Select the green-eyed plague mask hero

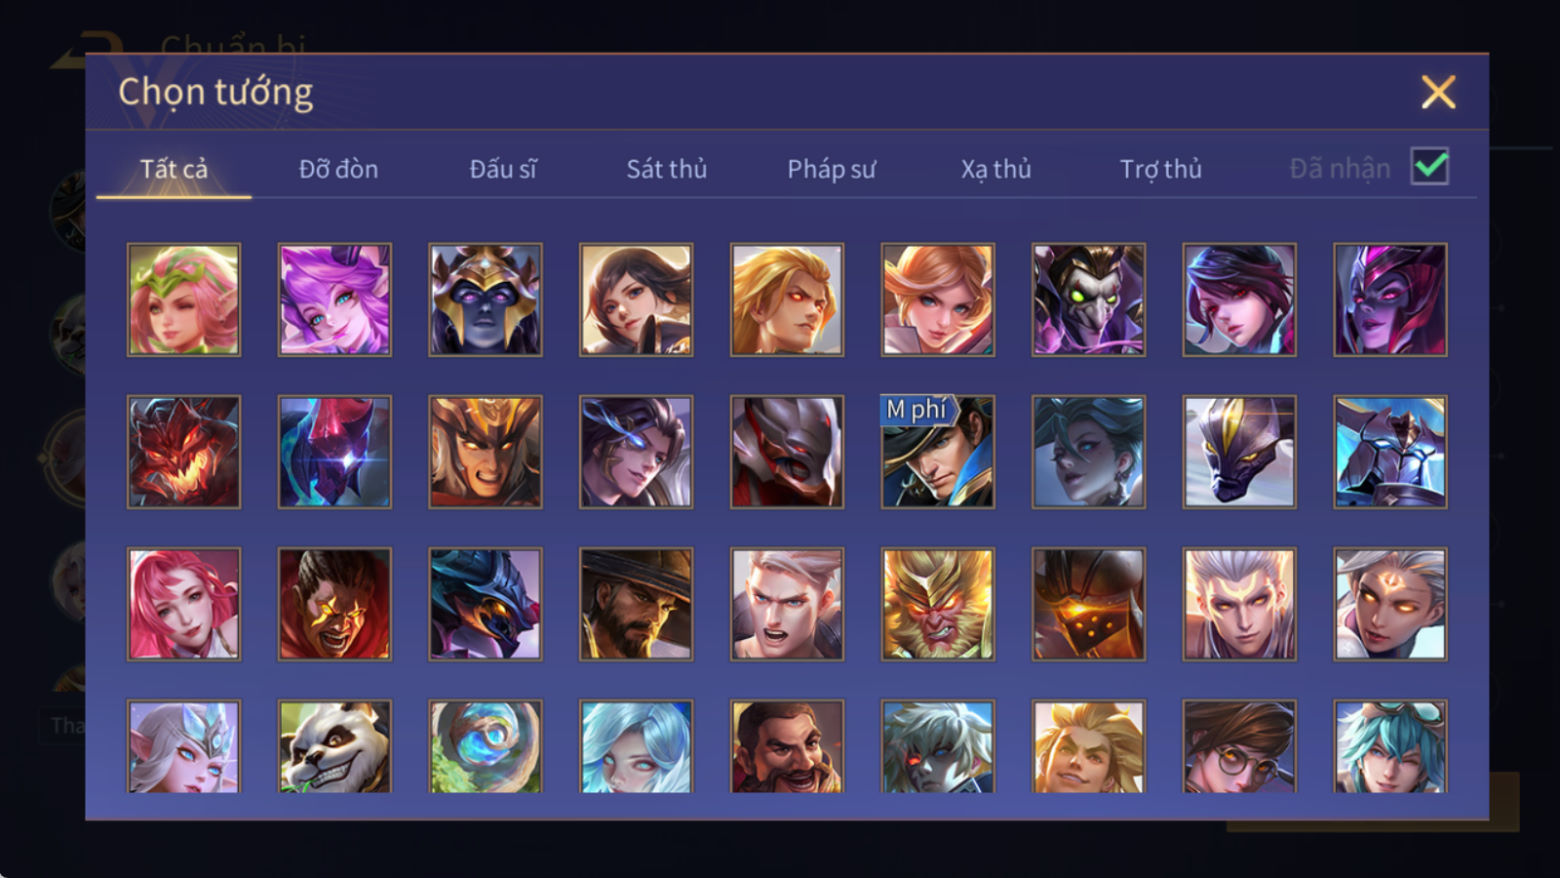point(1089,300)
